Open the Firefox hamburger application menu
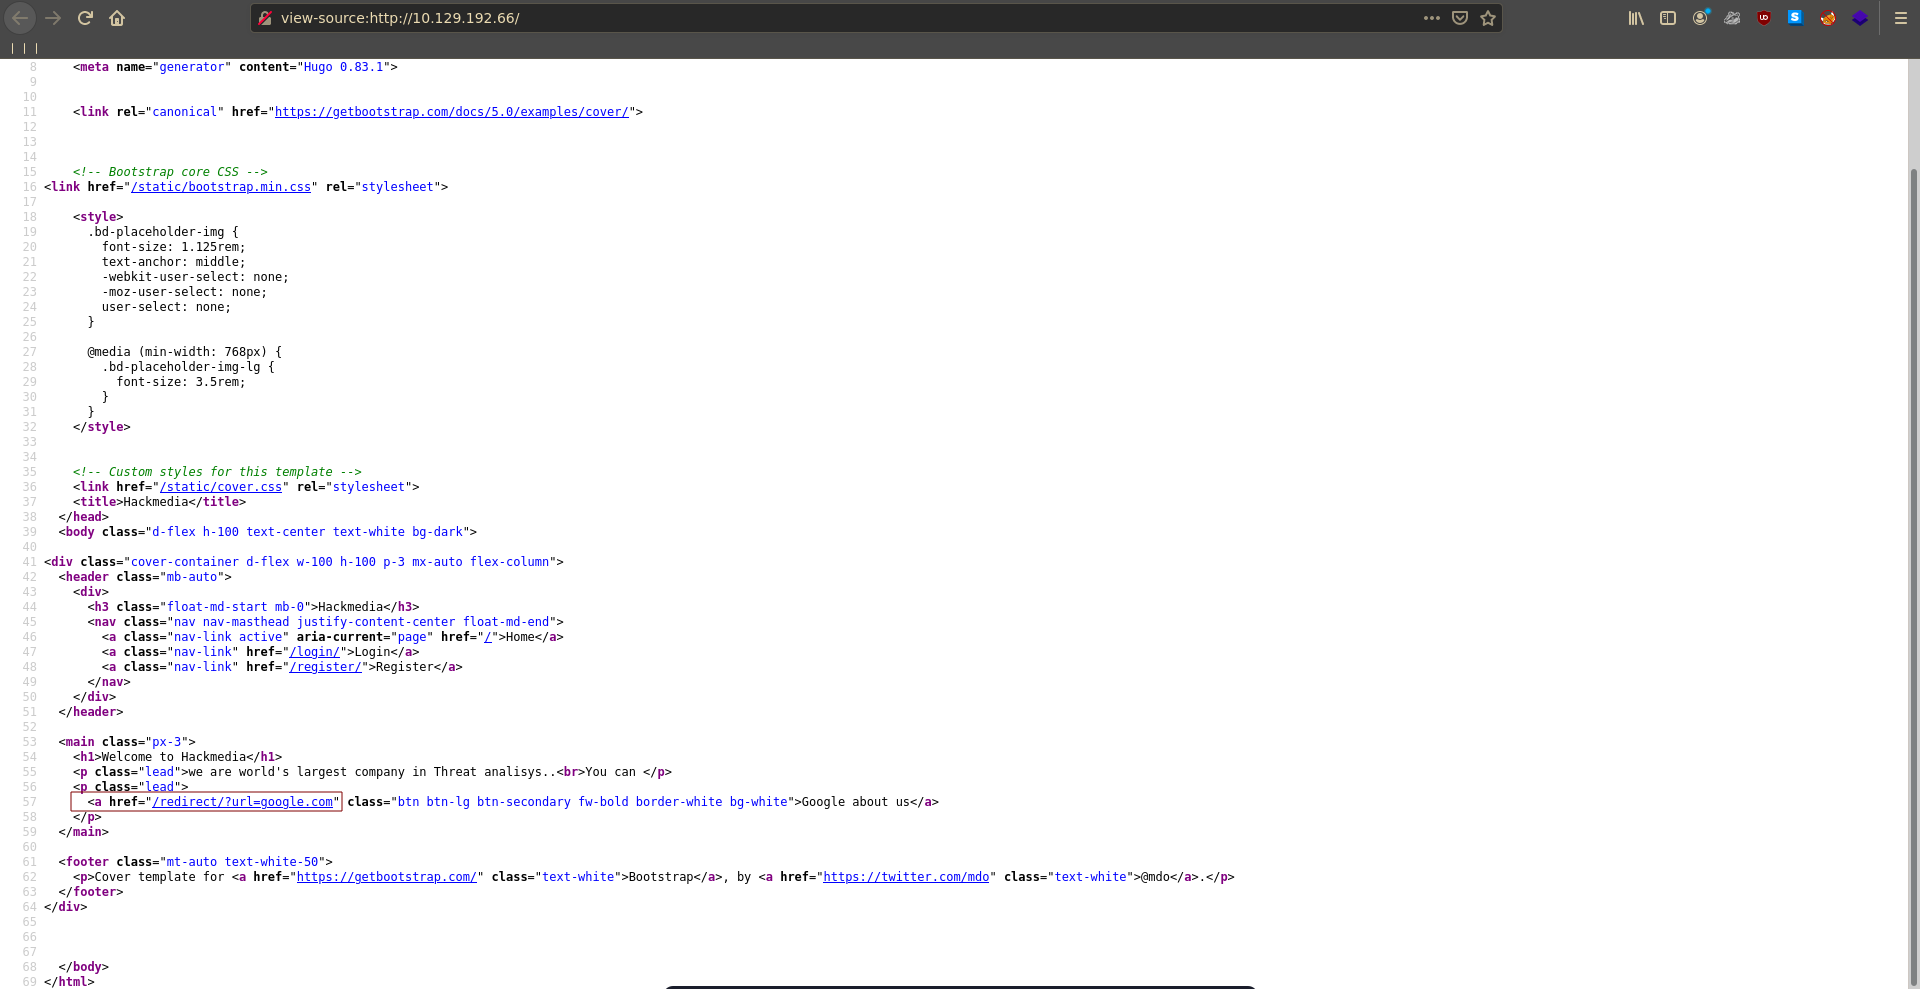Screen dimensions: 1920x989 (1901, 18)
